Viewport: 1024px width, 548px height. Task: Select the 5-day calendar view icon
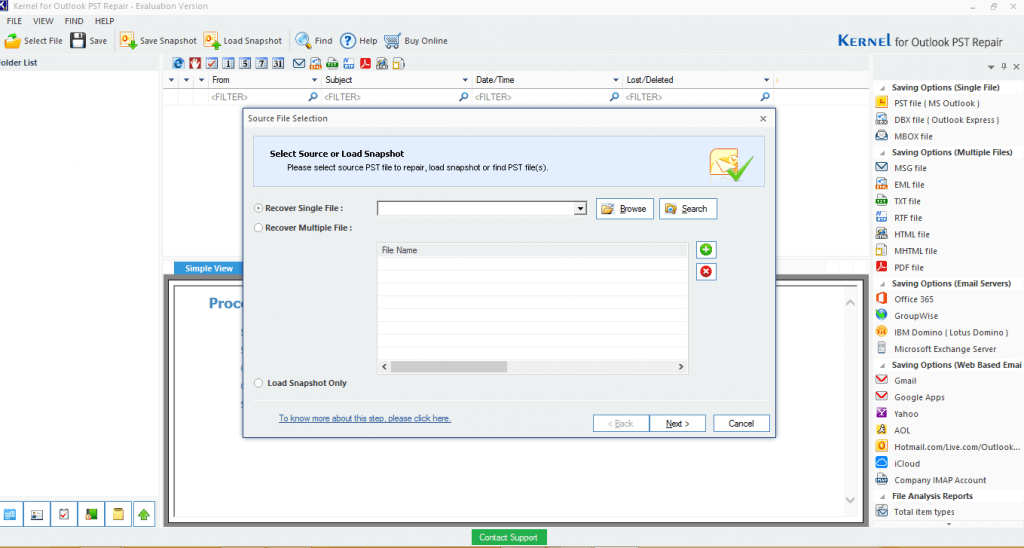coord(245,63)
